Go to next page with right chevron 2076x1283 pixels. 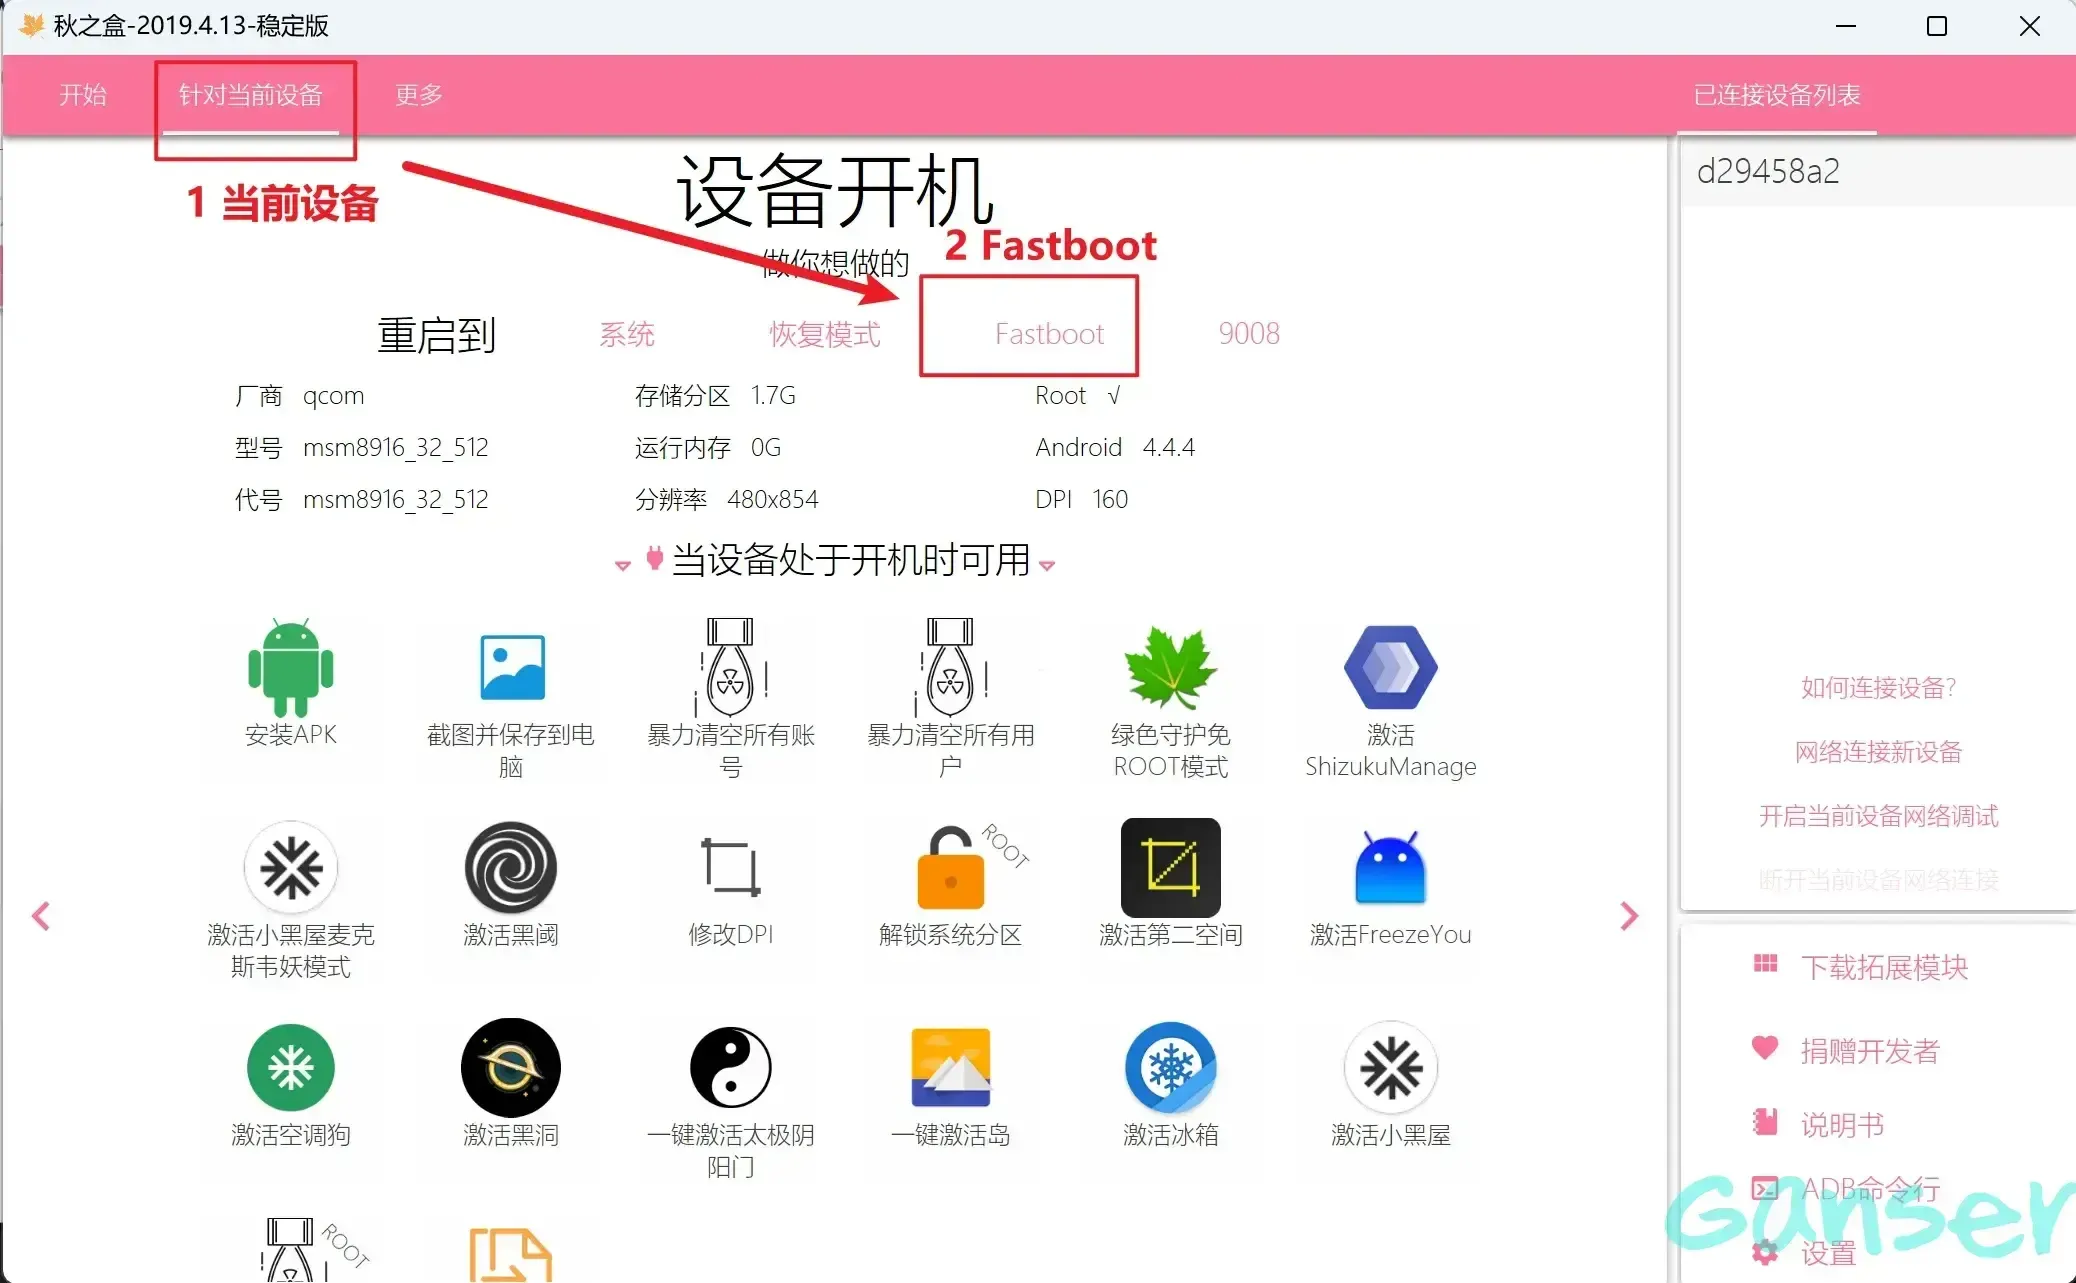tap(1629, 916)
